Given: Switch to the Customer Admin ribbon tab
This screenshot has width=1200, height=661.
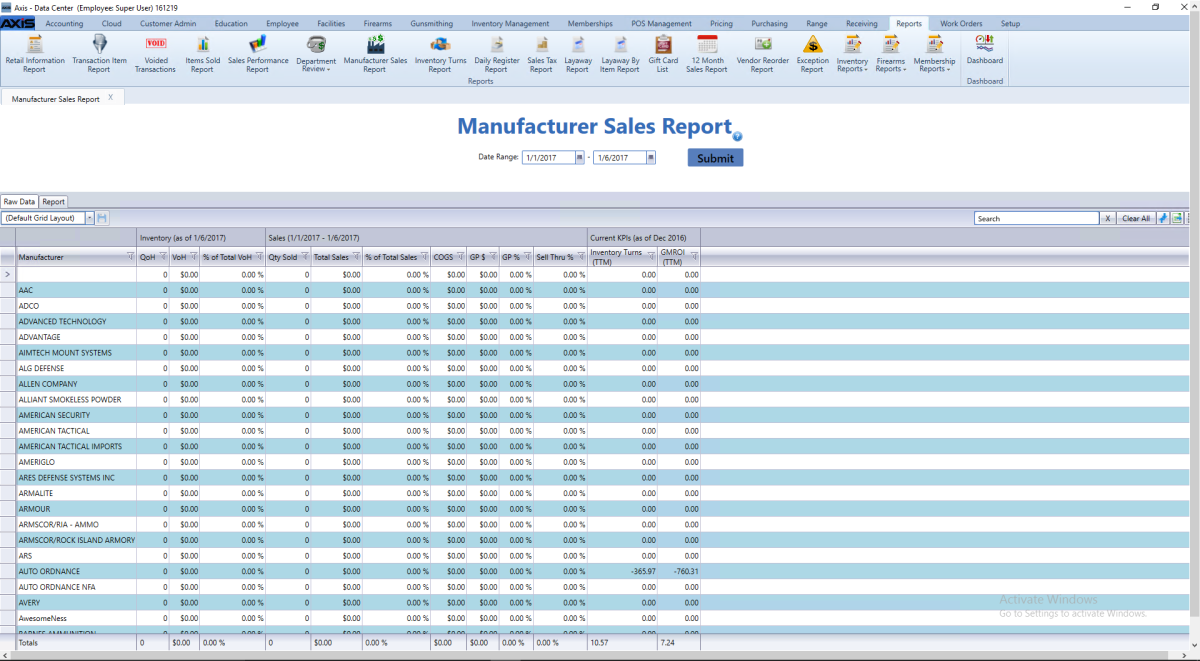Looking at the screenshot, I should pos(168,23).
